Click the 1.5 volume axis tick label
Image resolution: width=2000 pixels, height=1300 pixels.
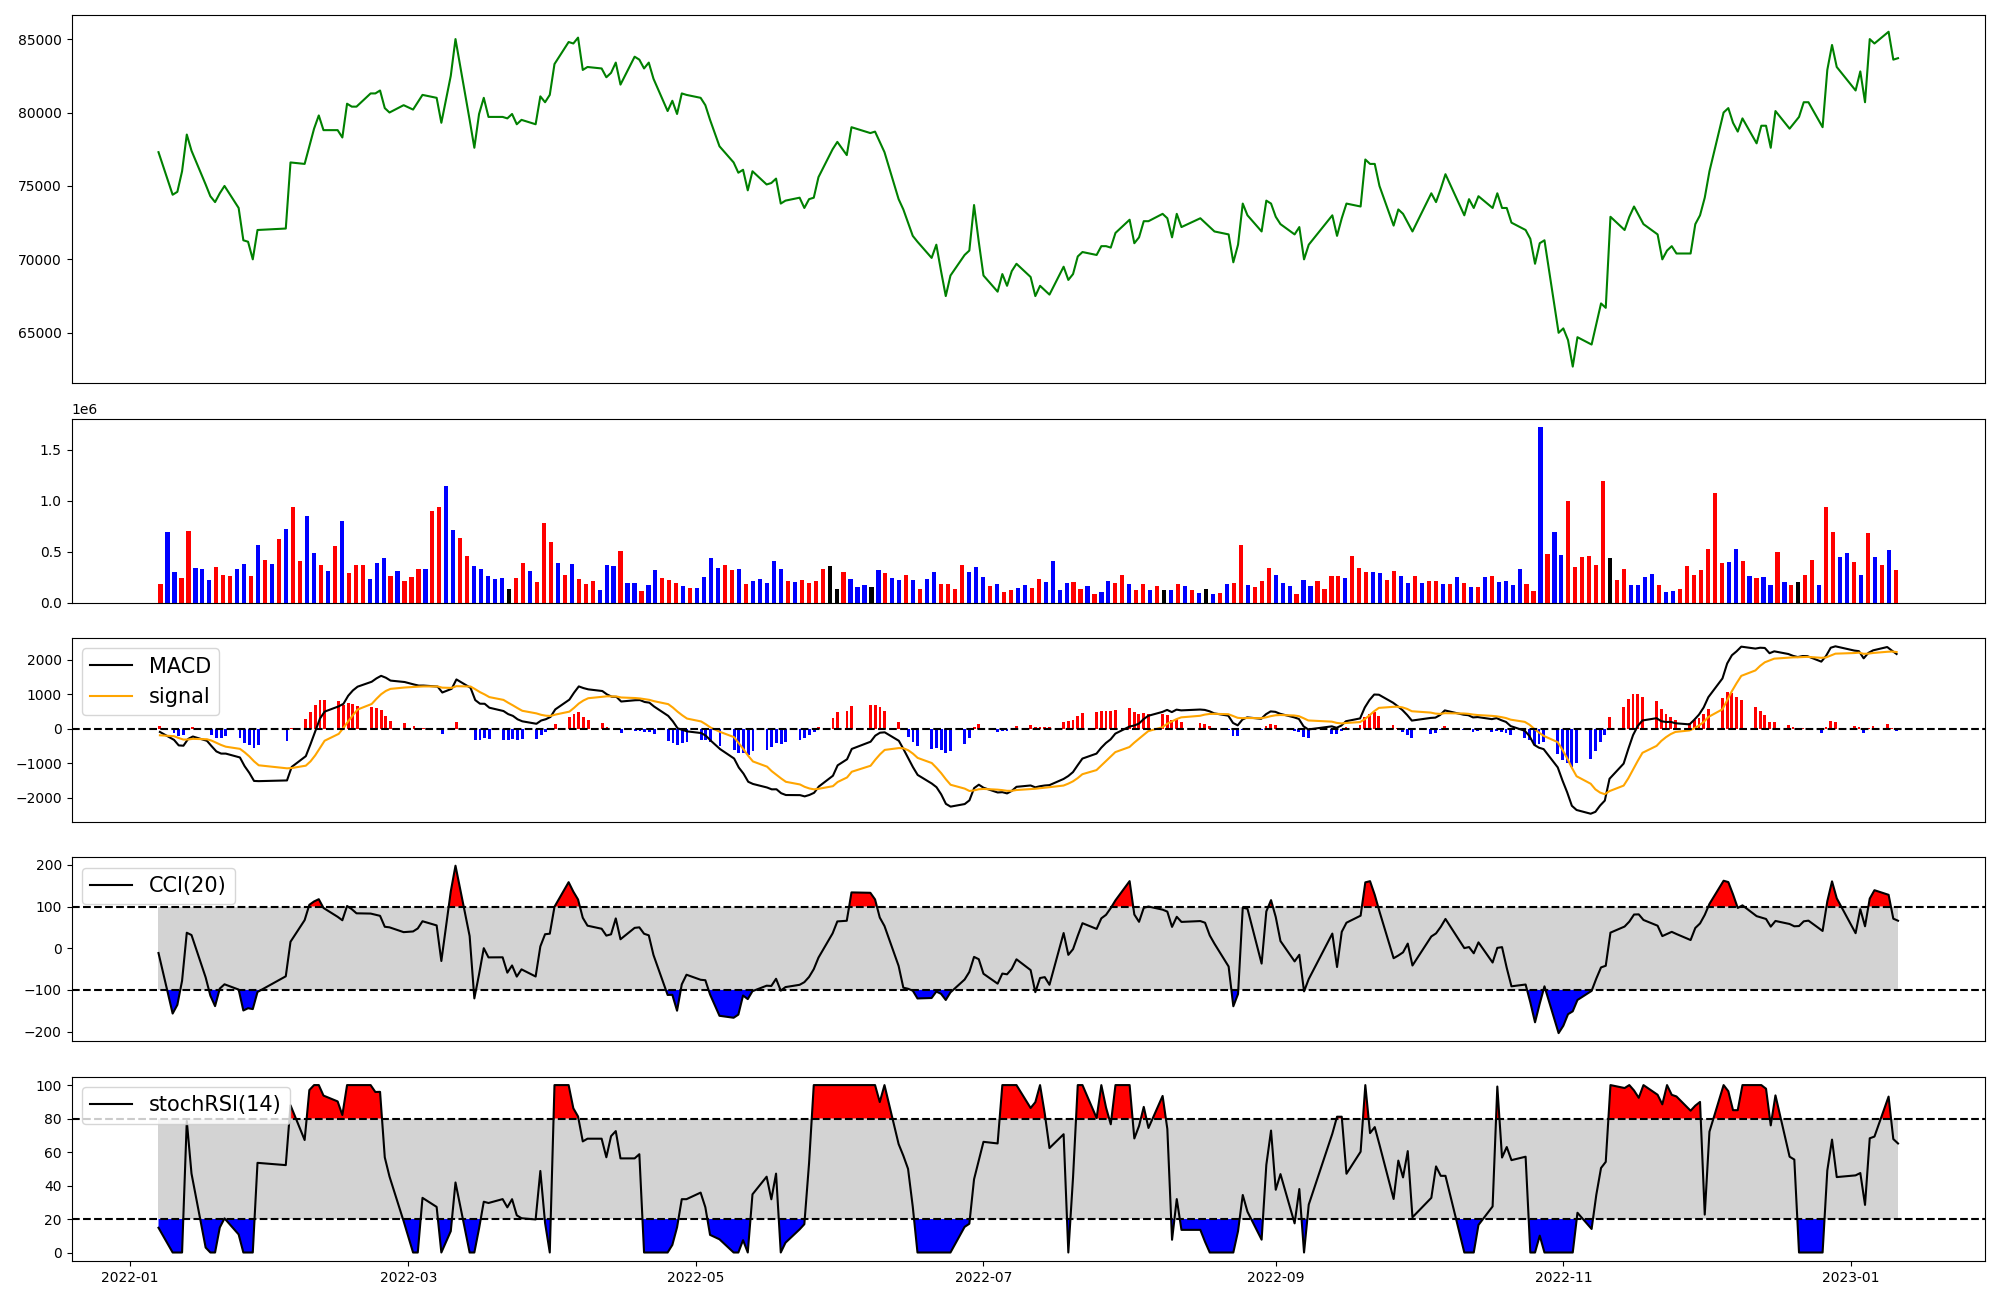point(51,451)
